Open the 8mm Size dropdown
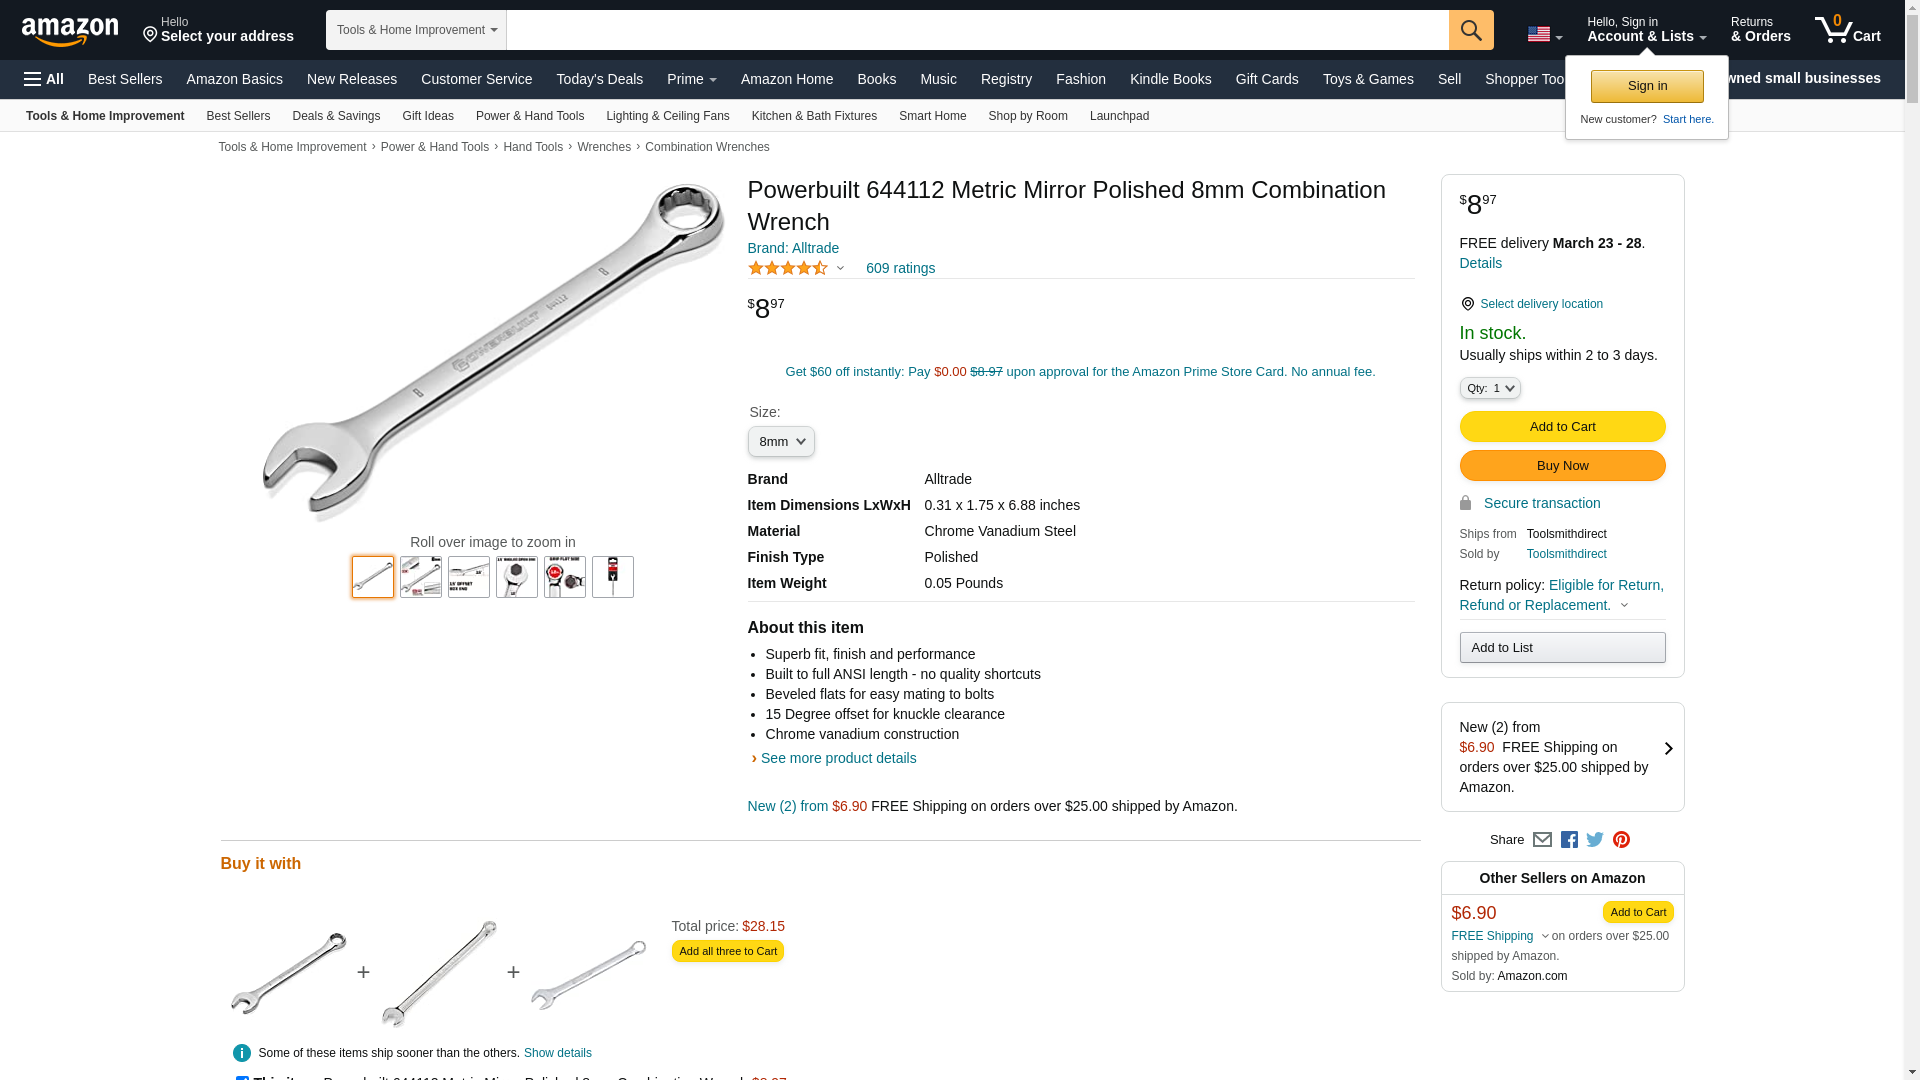The image size is (1920, 1080). point(781,441)
